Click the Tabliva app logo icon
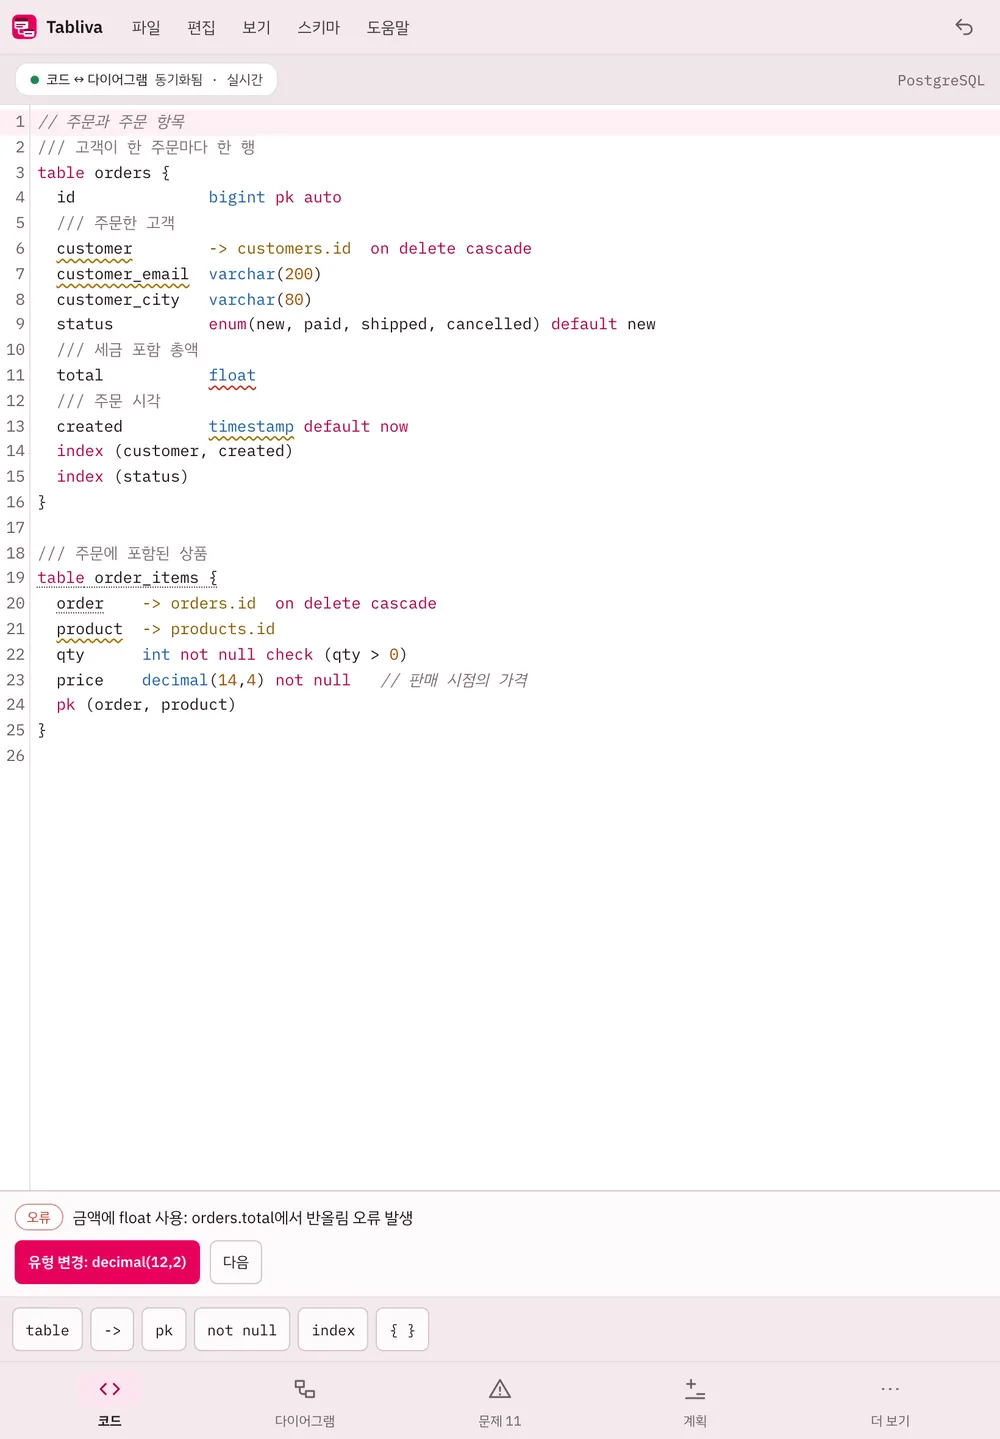The image size is (1000, 1439). (24, 27)
